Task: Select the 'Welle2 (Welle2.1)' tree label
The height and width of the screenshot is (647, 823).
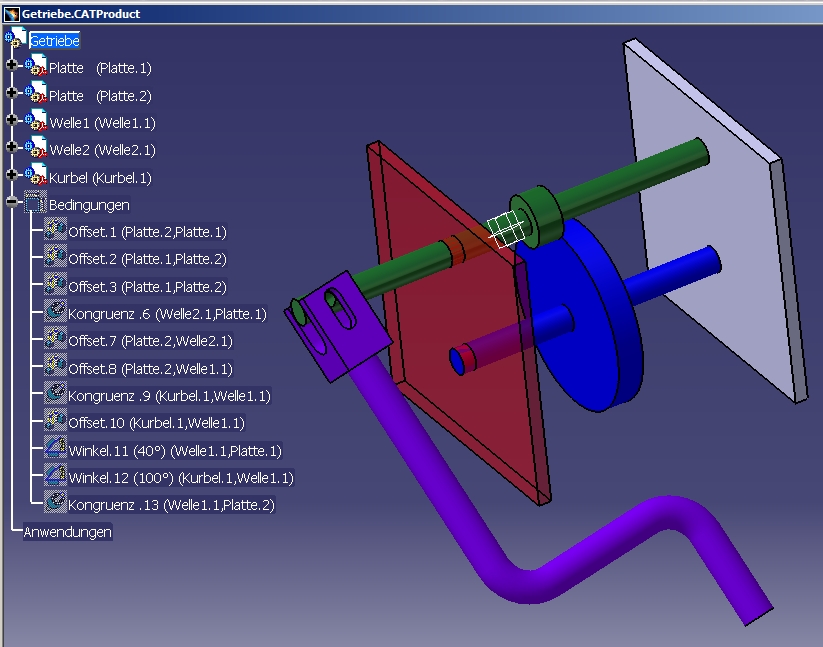Action: pyautogui.click(x=102, y=151)
